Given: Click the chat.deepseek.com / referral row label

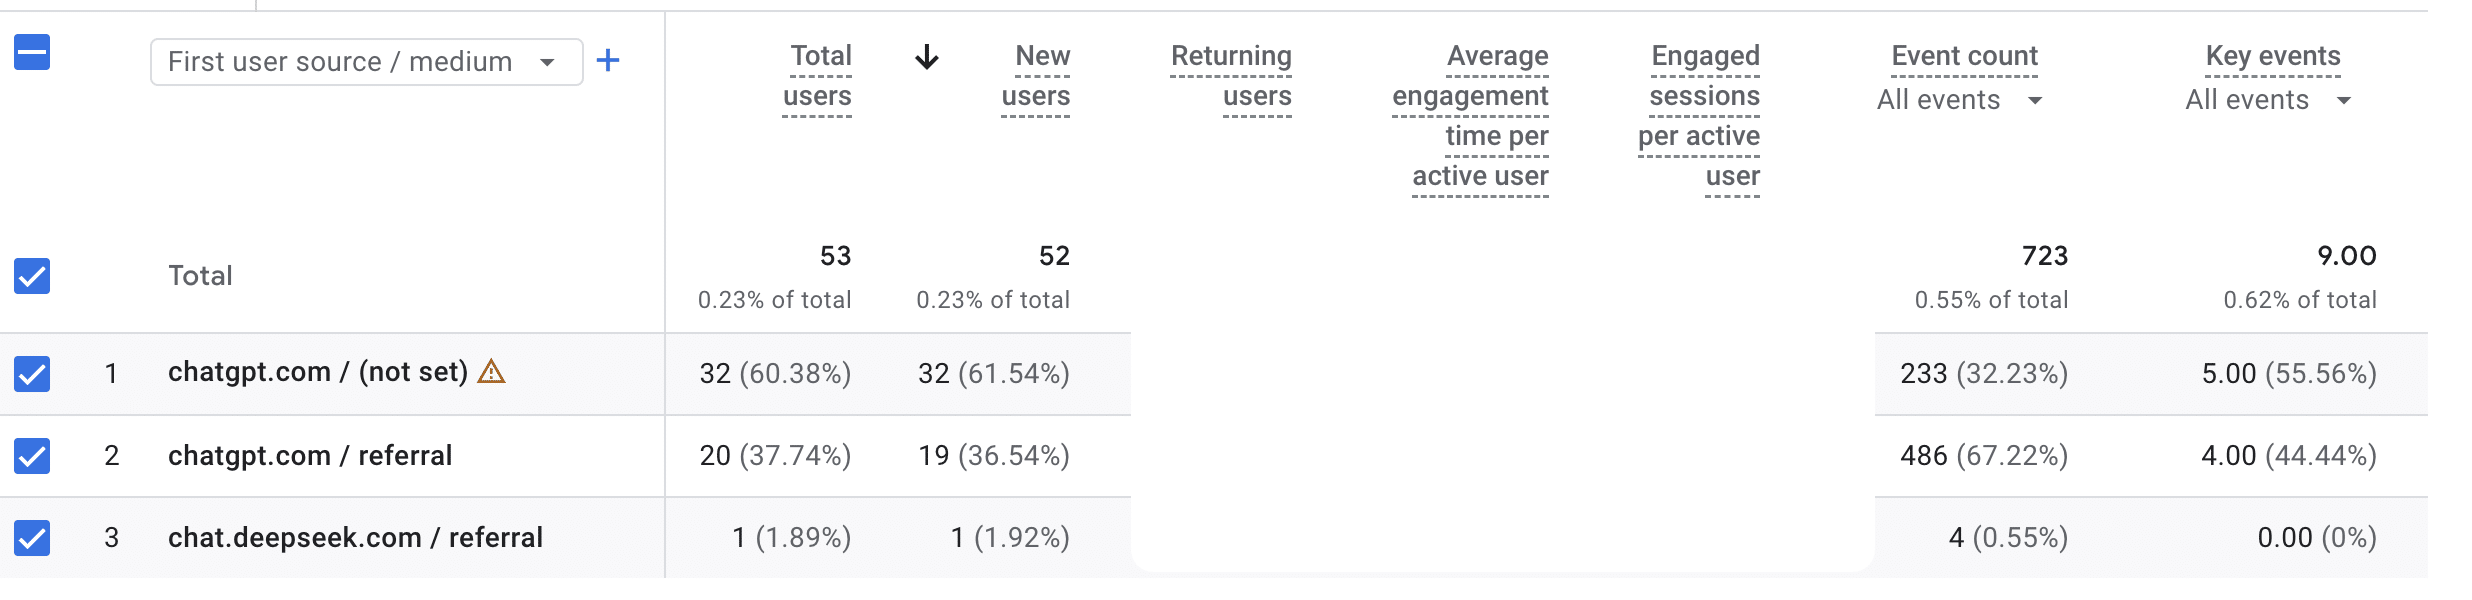Looking at the screenshot, I should (355, 538).
